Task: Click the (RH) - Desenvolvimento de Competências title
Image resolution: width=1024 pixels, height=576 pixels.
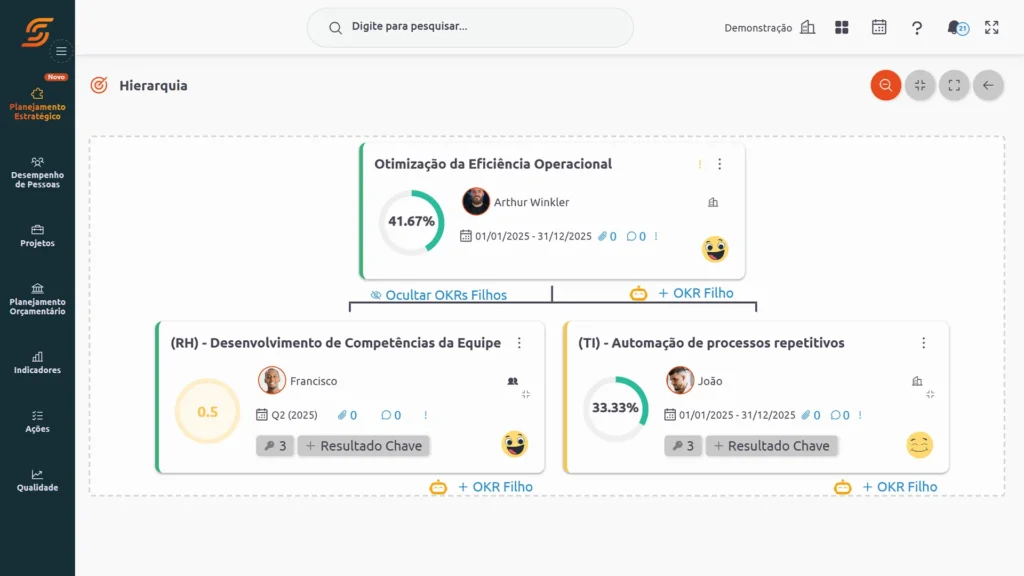Action: (336, 343)
